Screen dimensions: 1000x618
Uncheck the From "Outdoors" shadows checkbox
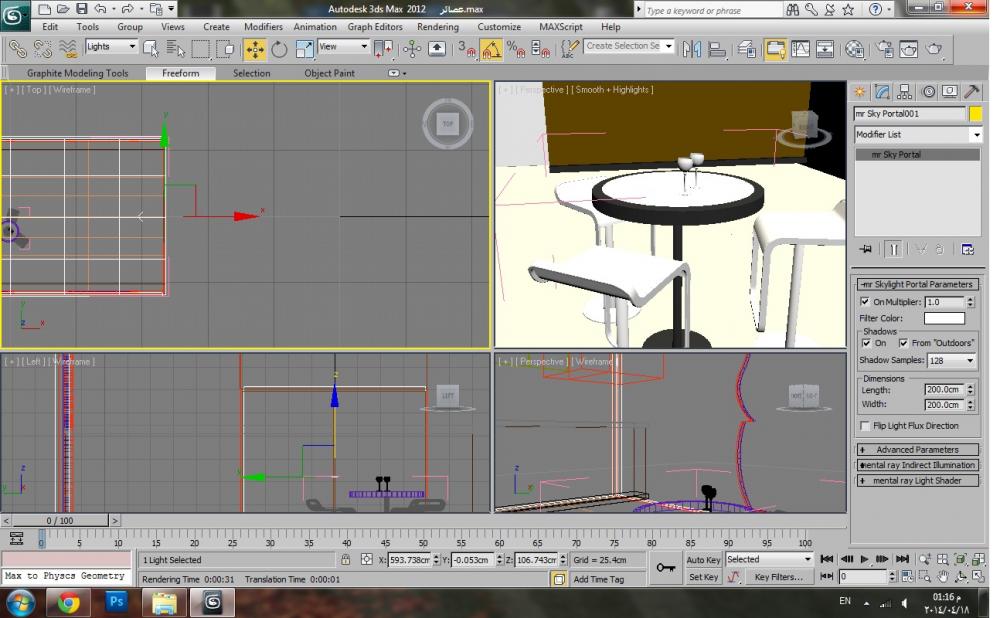click(903, 343)
